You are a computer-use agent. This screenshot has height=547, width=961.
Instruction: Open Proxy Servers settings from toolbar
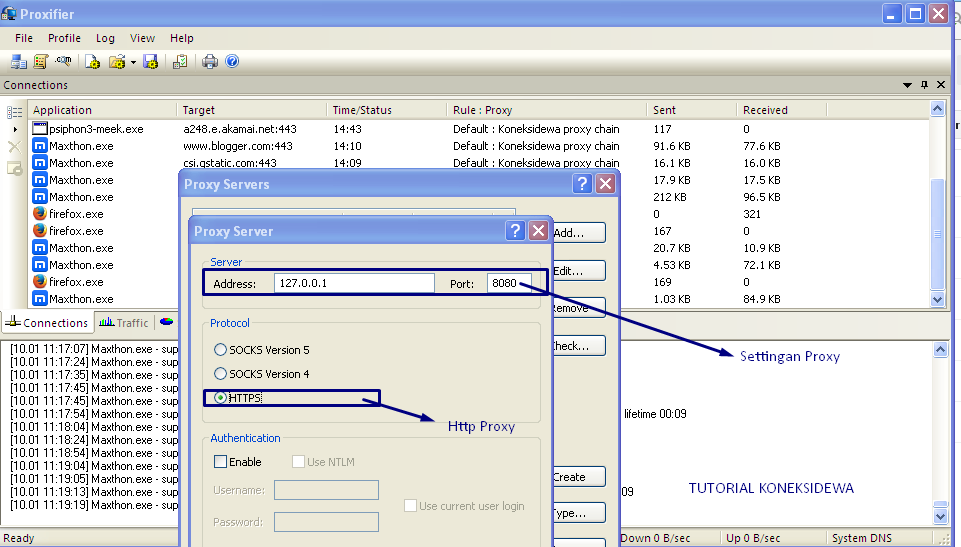(x=18, y=61)
